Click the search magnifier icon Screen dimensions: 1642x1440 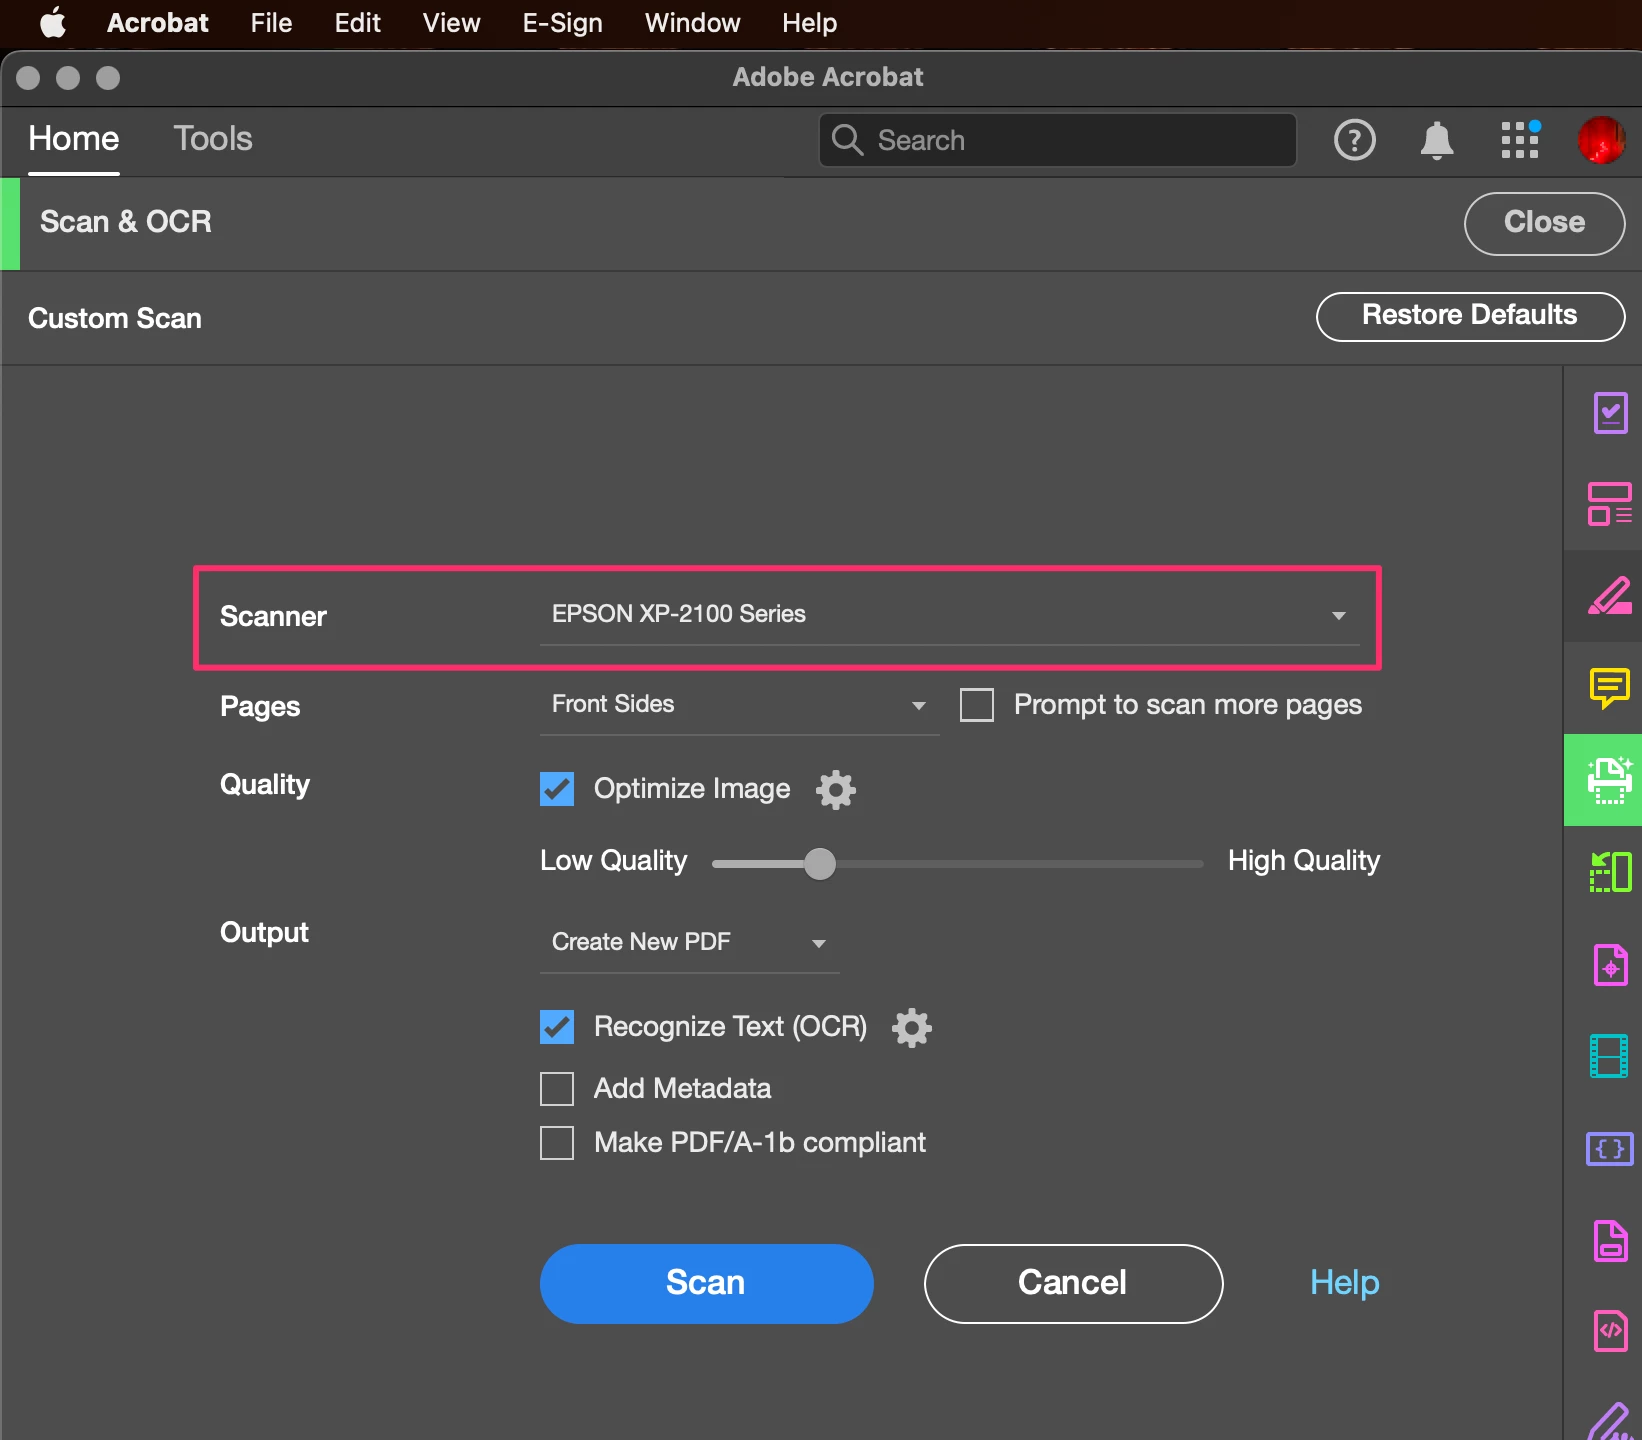point(847,140)
